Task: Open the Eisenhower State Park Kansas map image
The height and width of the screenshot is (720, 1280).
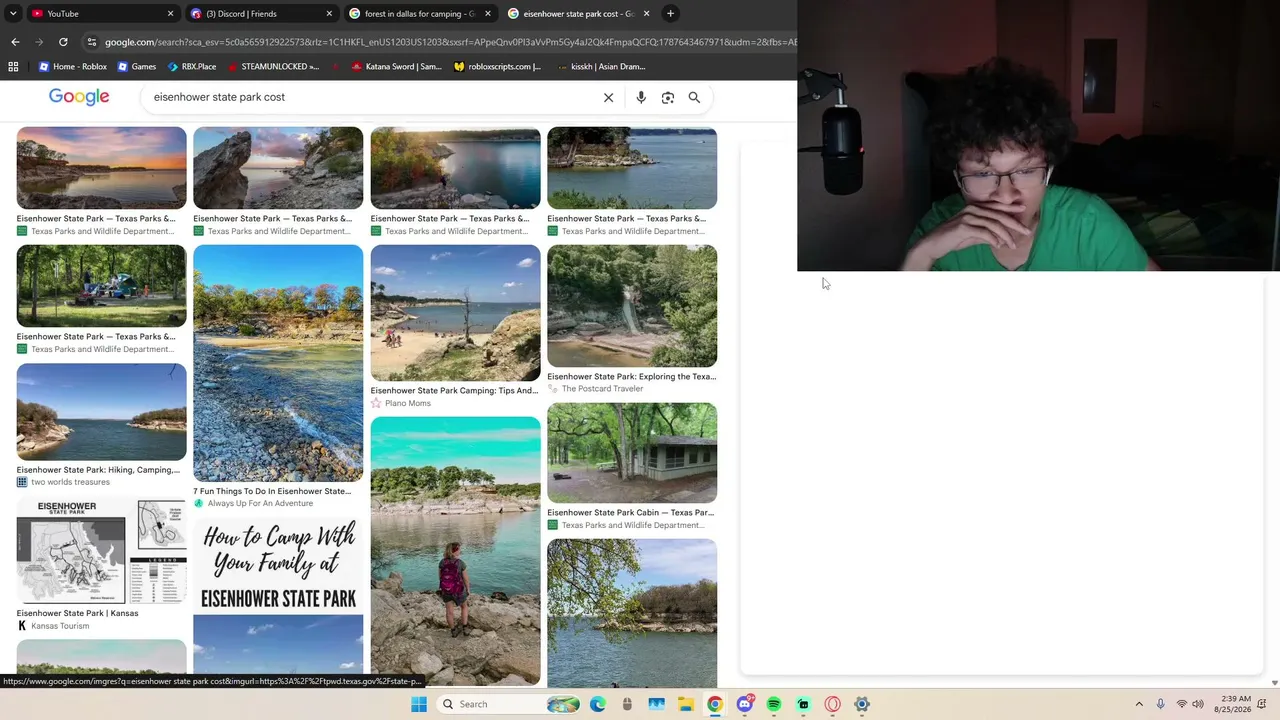Action: [101, 551]
